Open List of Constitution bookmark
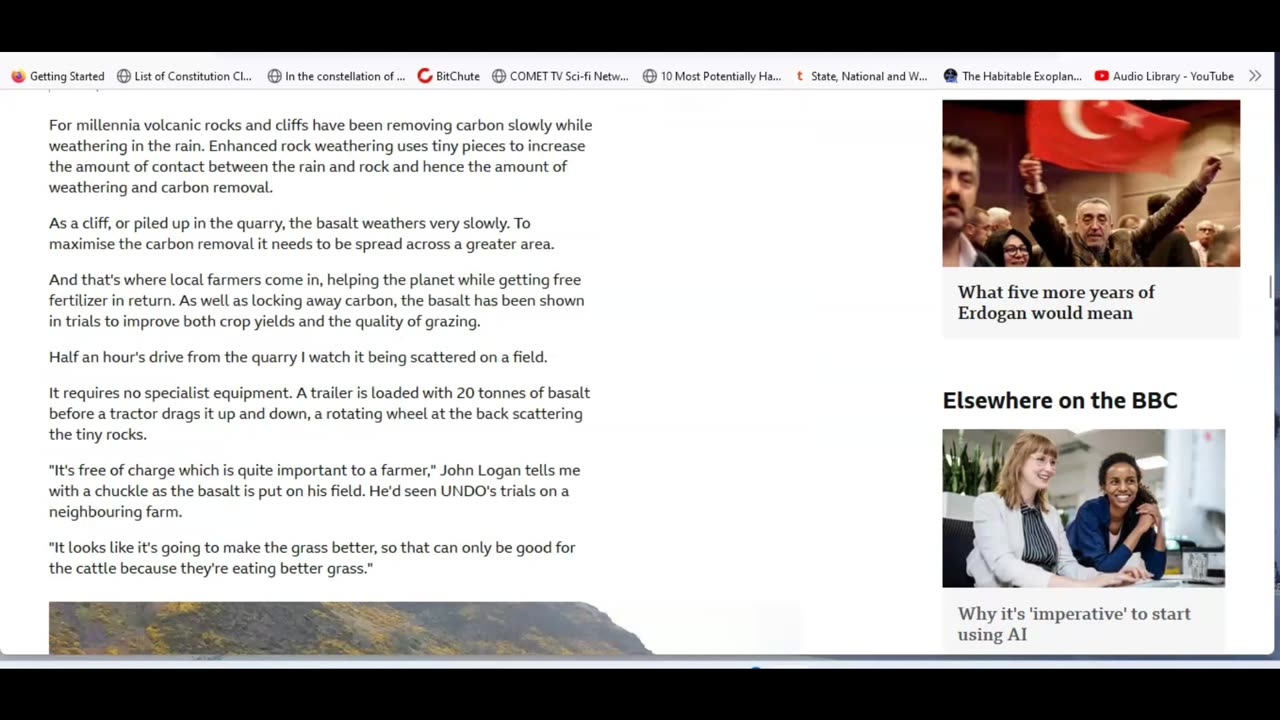 [185, 76]
